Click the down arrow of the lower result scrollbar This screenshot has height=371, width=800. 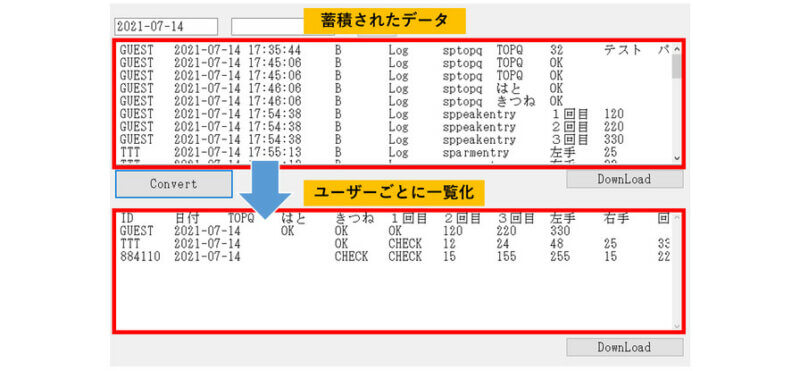677,326
